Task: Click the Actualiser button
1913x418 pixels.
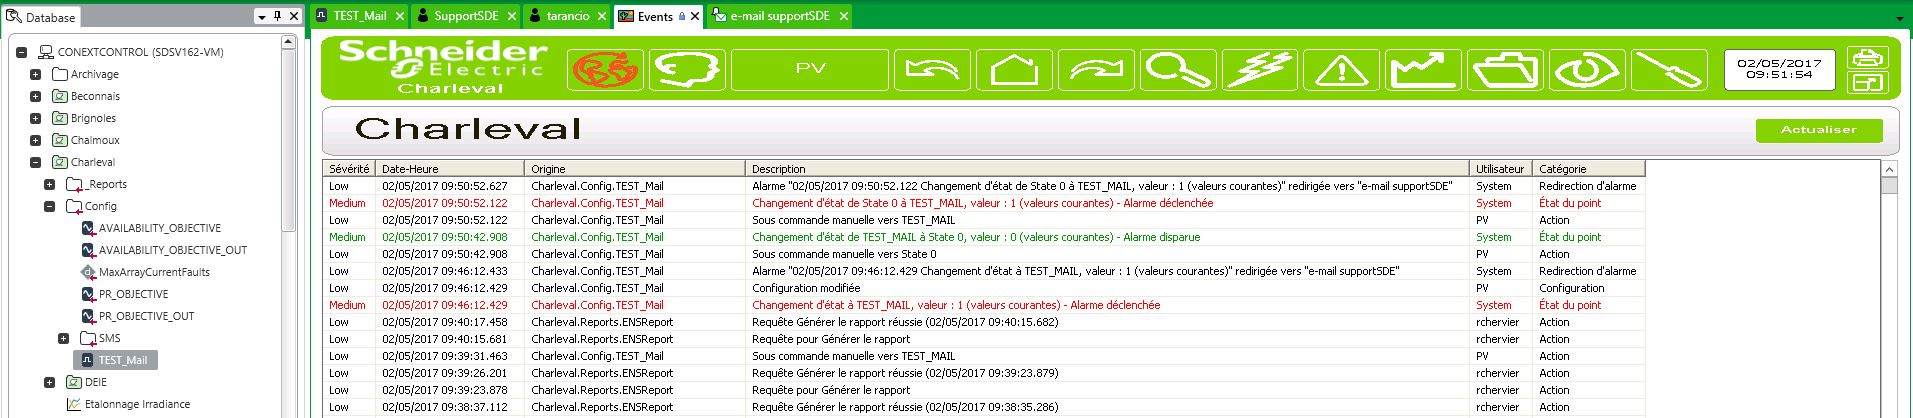Action: pyautogui.click(x=1818, y=130)
